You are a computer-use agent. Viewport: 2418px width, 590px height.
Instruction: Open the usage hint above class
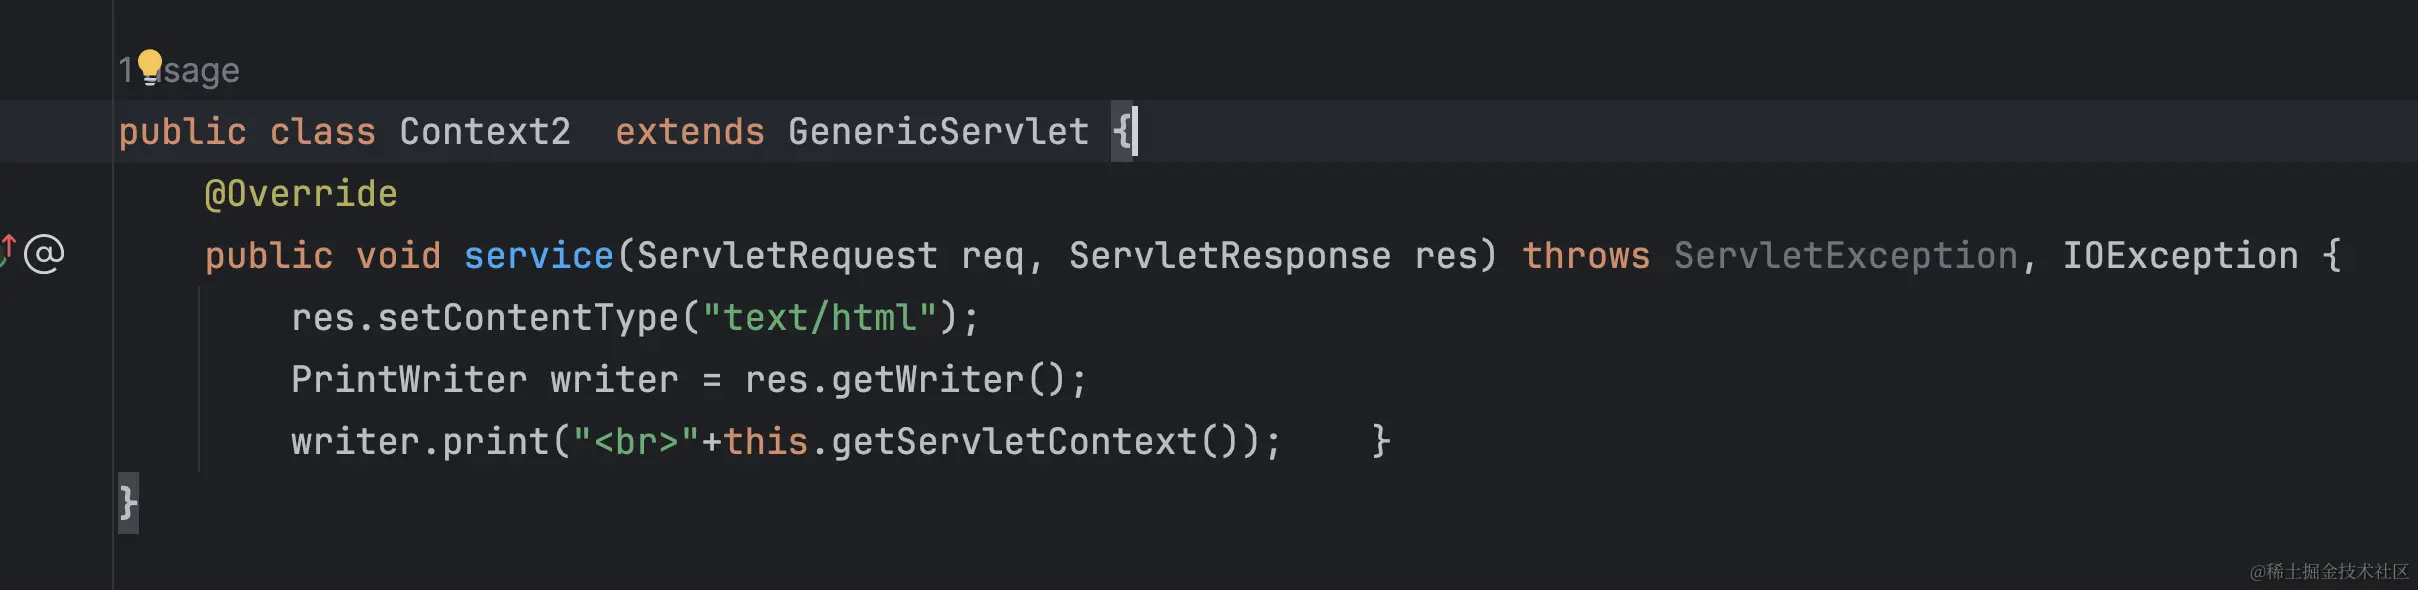(x=179, y=70)
